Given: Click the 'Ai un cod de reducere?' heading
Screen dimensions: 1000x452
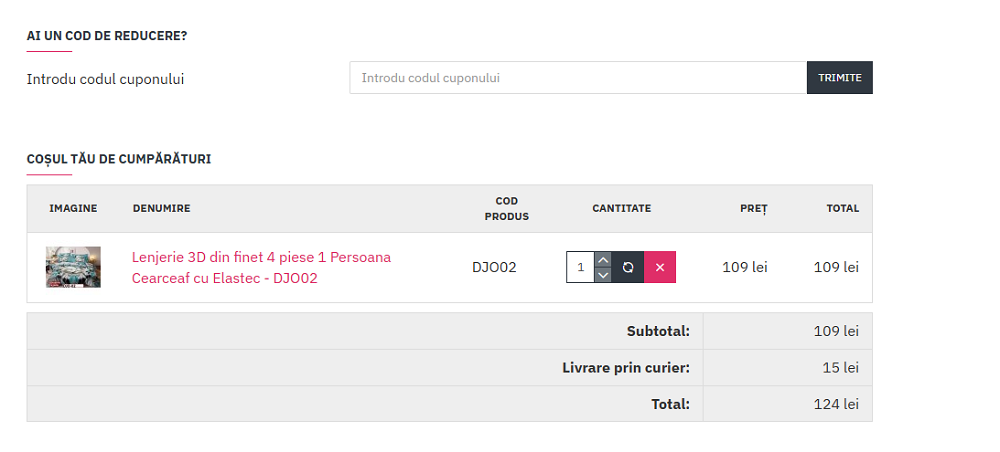Looking at the screenshot, I should pyautogui.click(x=107, y=36).
